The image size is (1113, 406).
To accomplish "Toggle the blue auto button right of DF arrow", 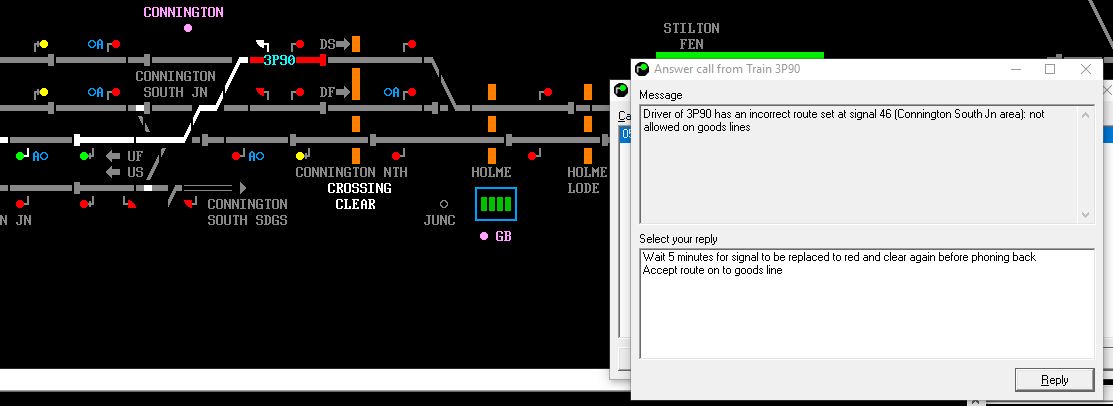I will click(391, 92).
